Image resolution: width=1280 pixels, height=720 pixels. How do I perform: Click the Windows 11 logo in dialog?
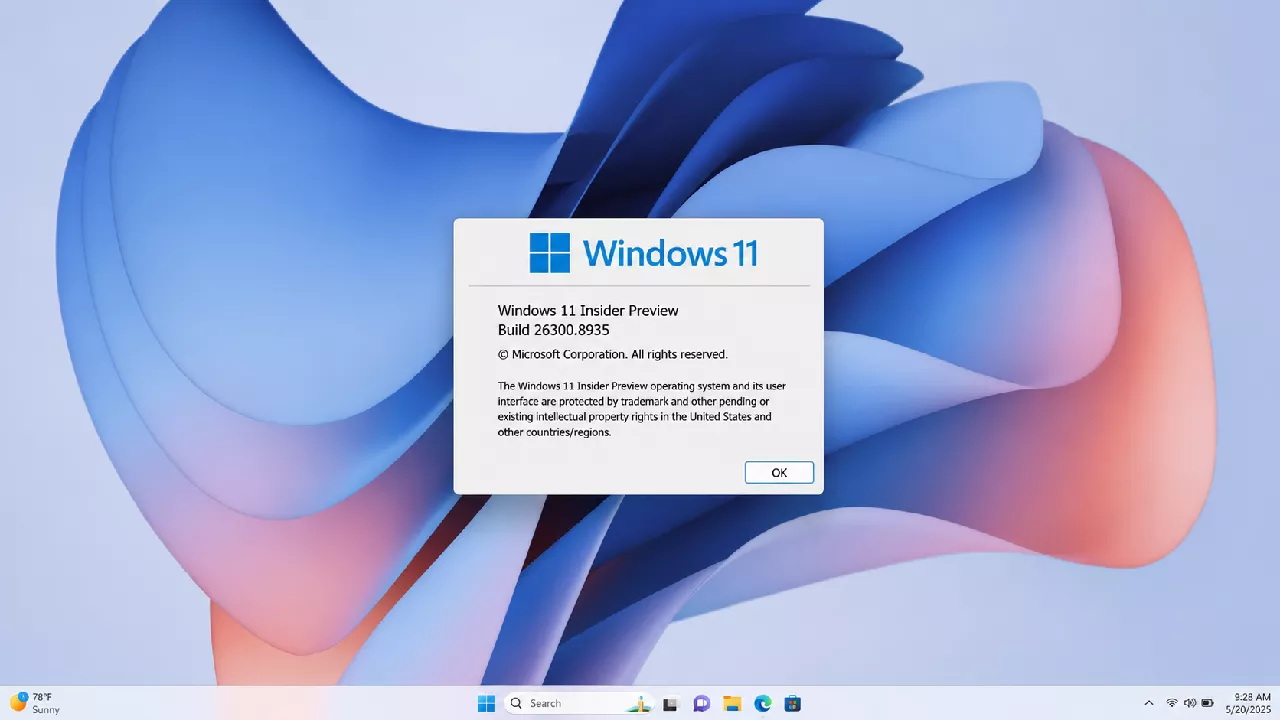point(643,253)
